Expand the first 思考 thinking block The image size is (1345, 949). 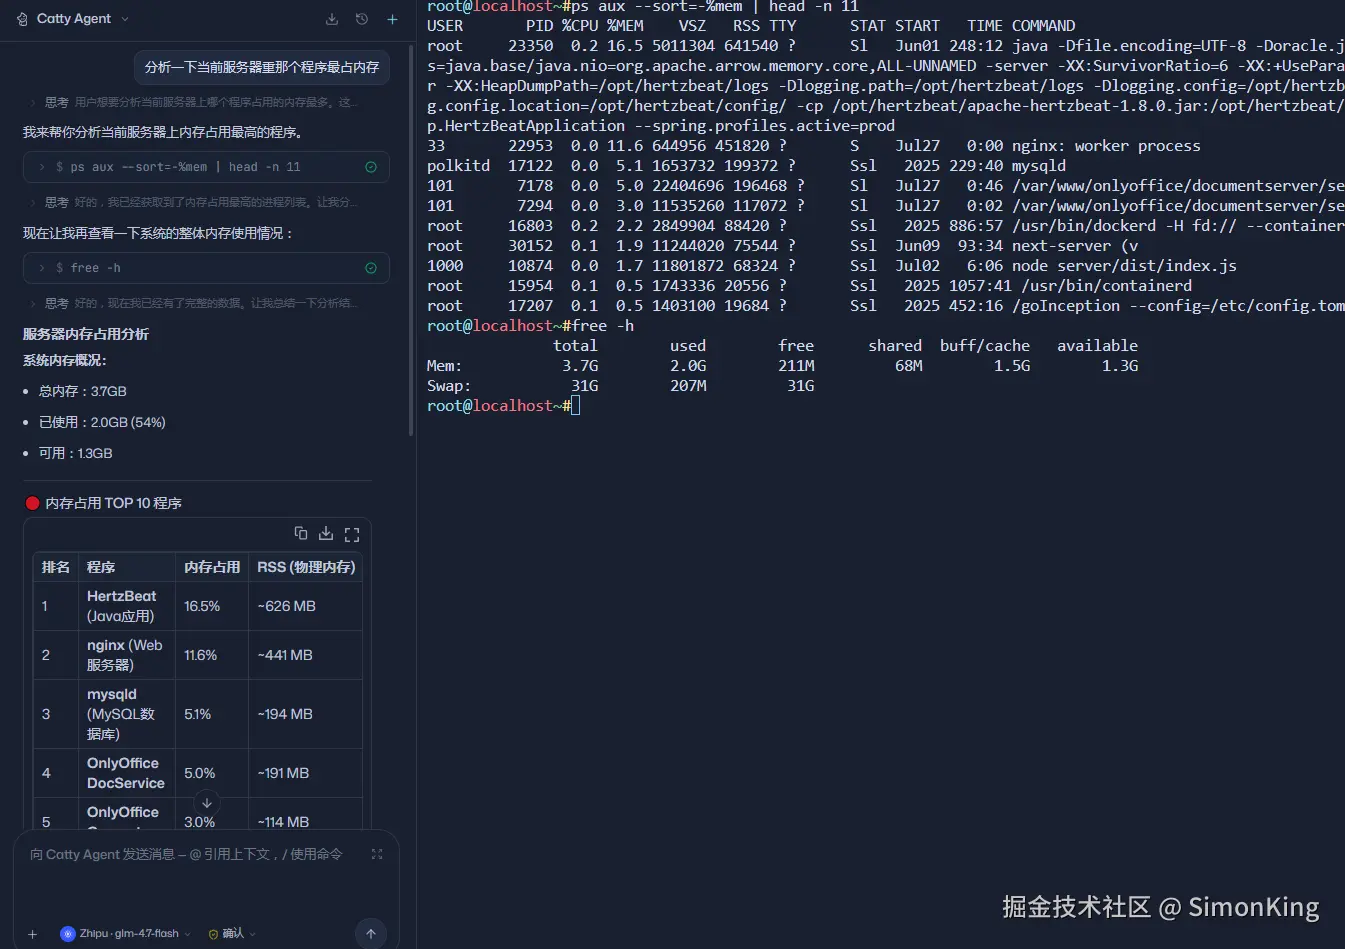click(x=194, y=102)
